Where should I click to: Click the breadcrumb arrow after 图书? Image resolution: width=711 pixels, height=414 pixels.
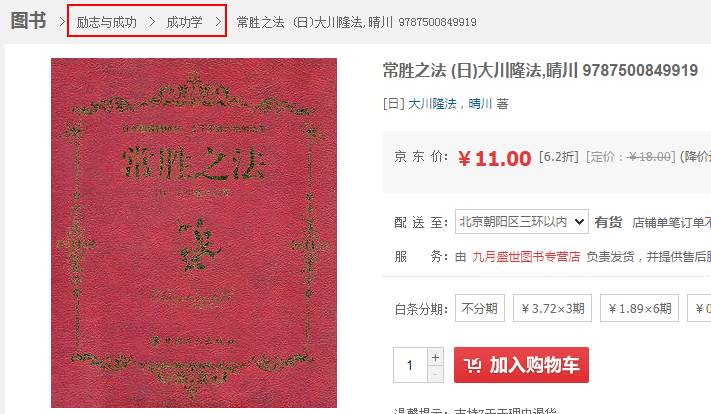coord(62,21)
